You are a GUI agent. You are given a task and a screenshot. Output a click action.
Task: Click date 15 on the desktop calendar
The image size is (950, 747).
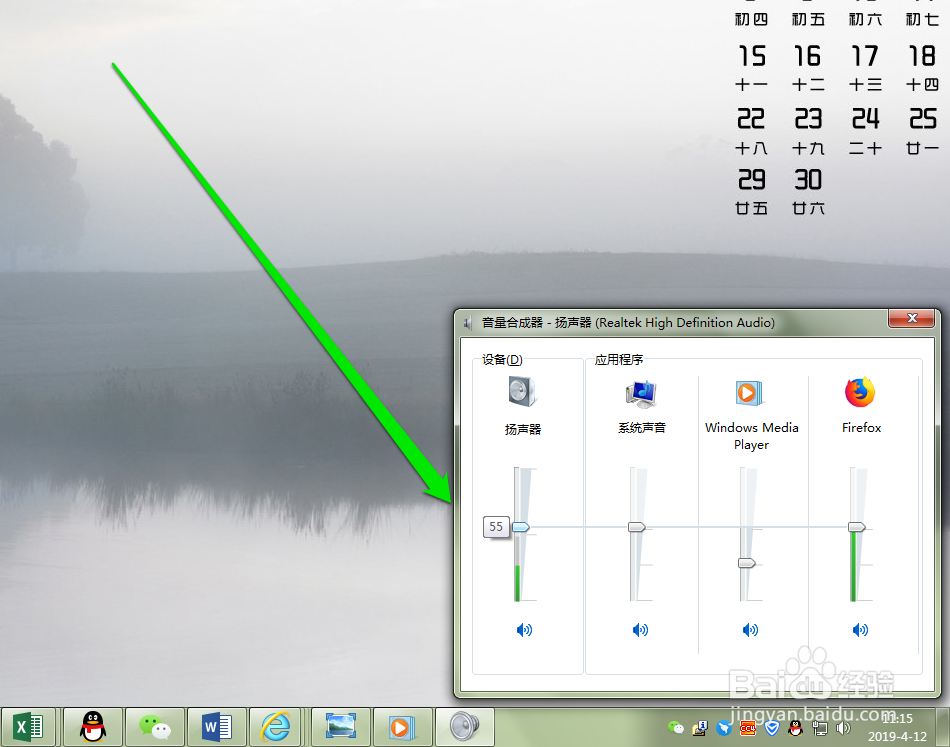point(751,56)
